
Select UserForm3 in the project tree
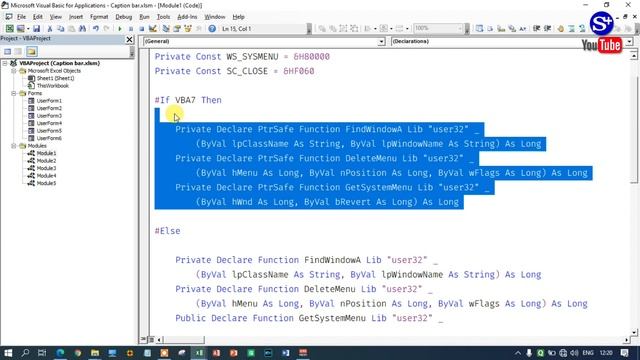coord(49,116)
